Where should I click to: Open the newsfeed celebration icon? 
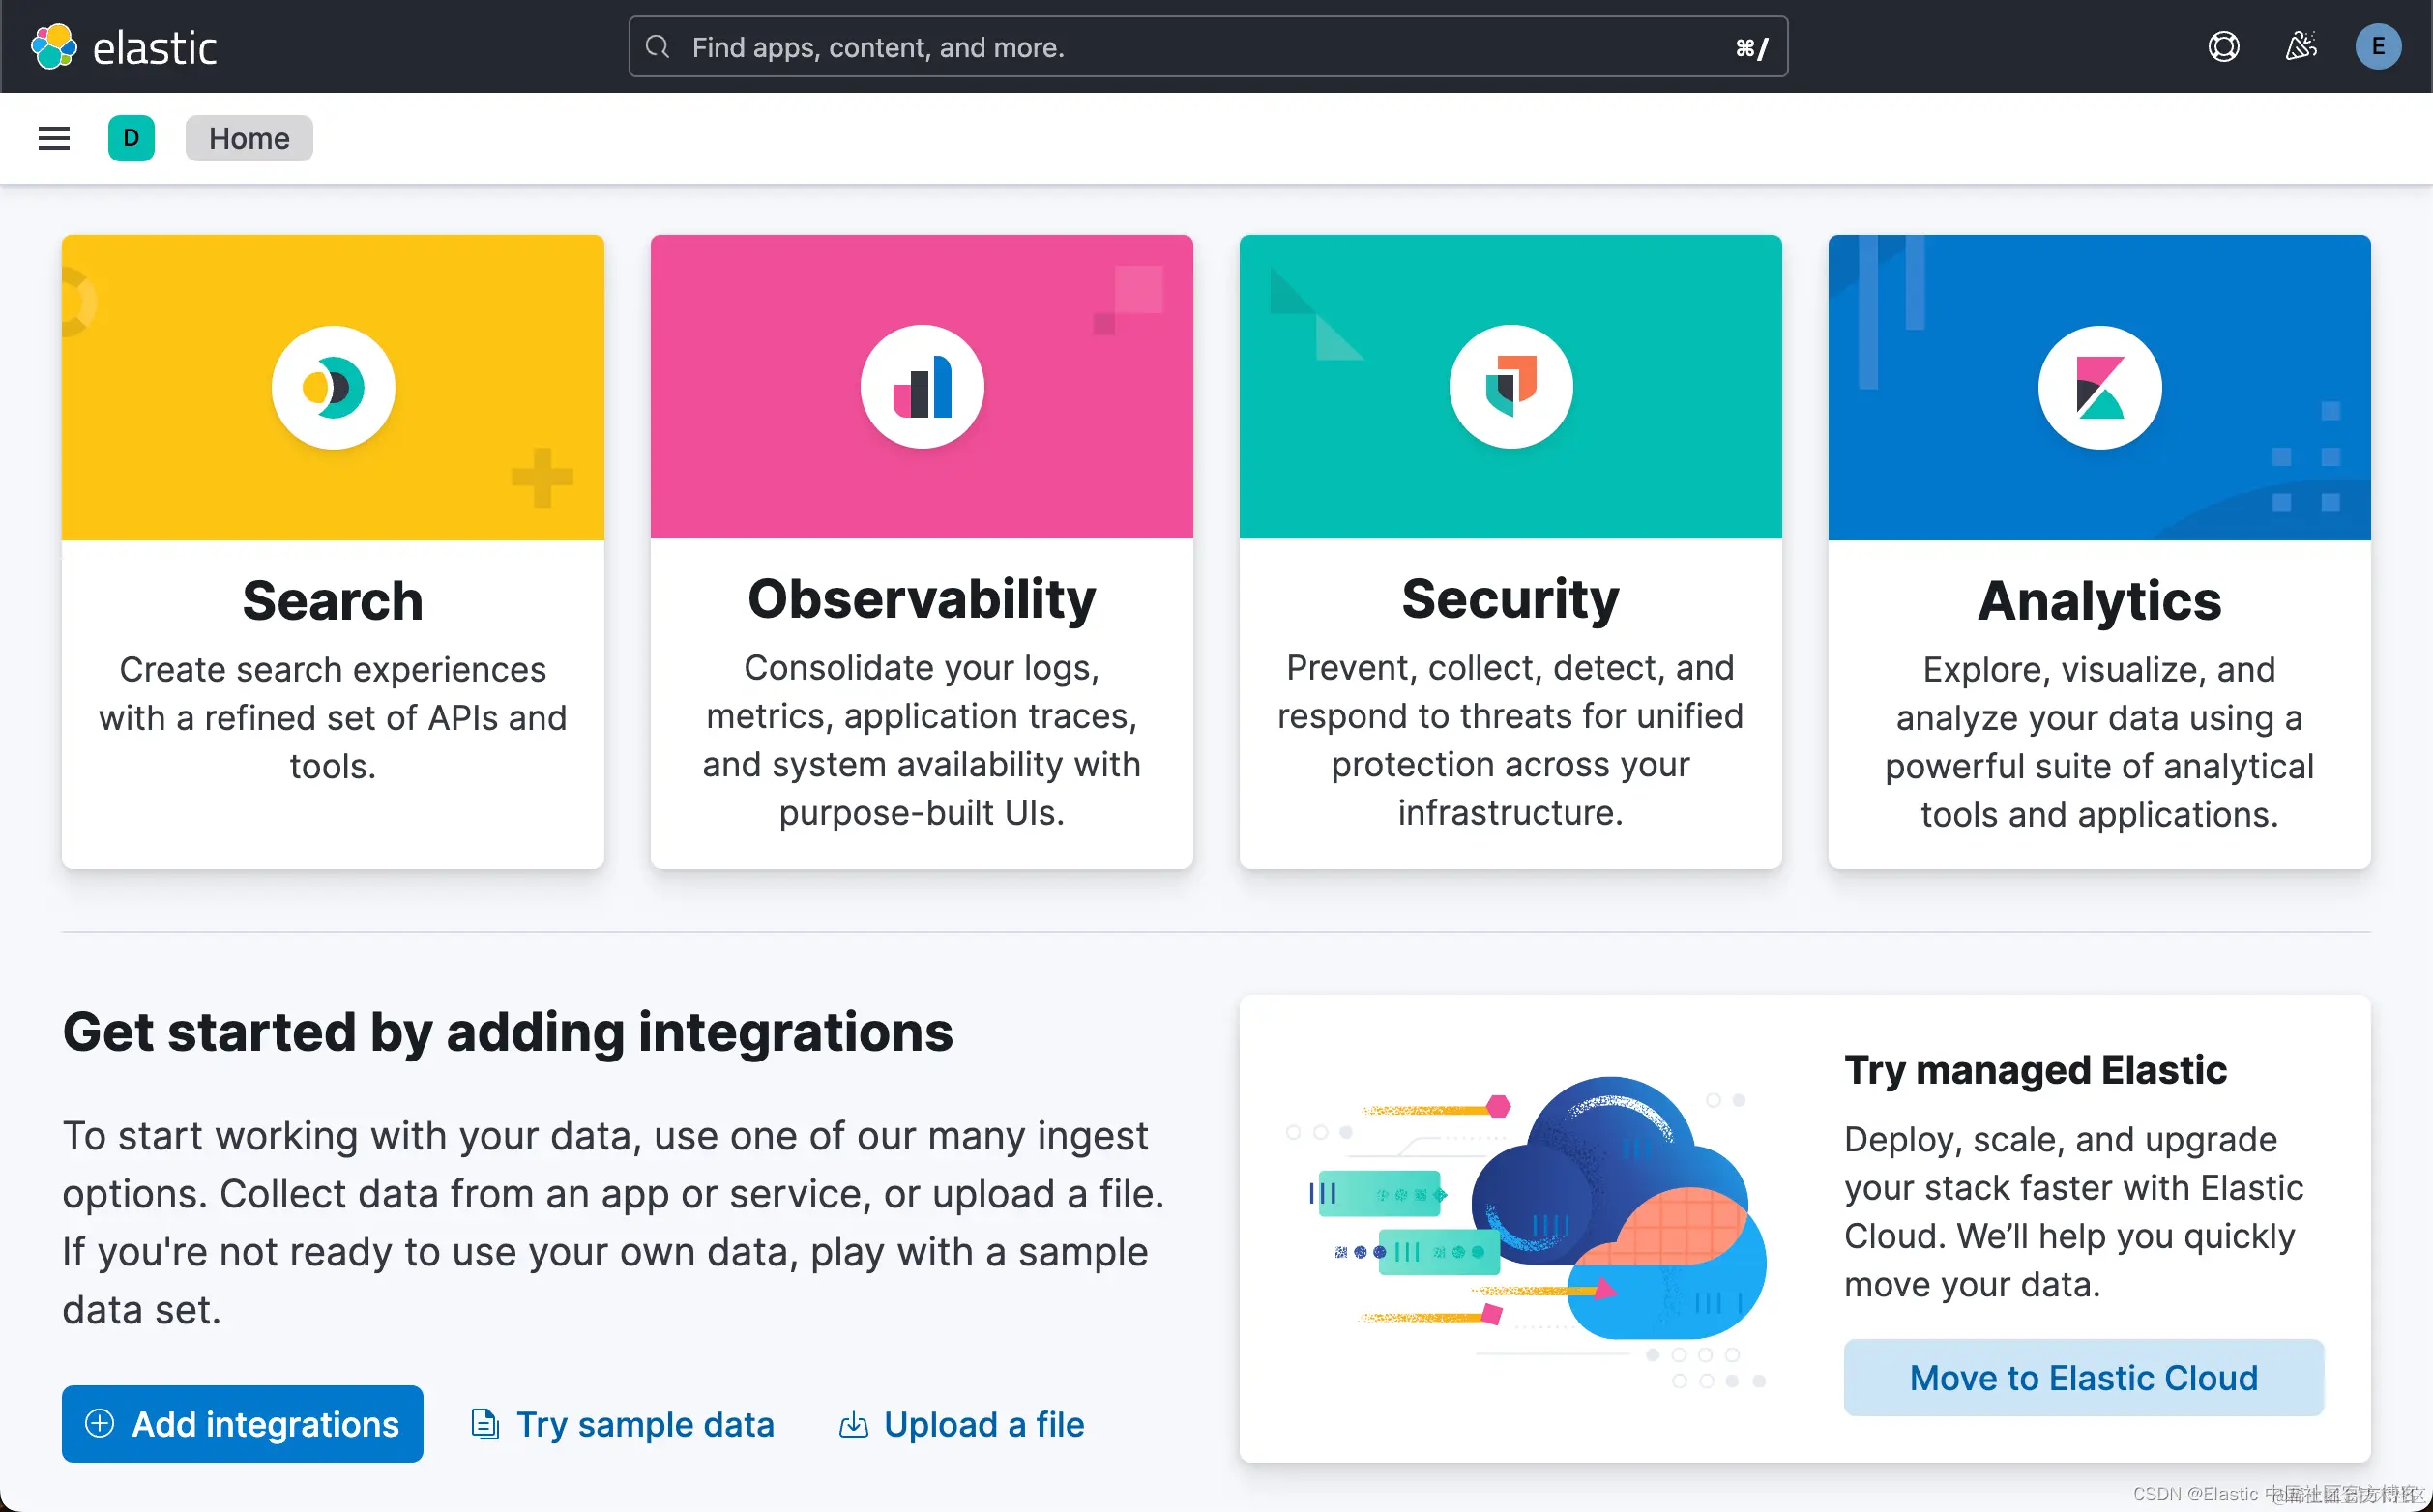[x=2301, y=47]
